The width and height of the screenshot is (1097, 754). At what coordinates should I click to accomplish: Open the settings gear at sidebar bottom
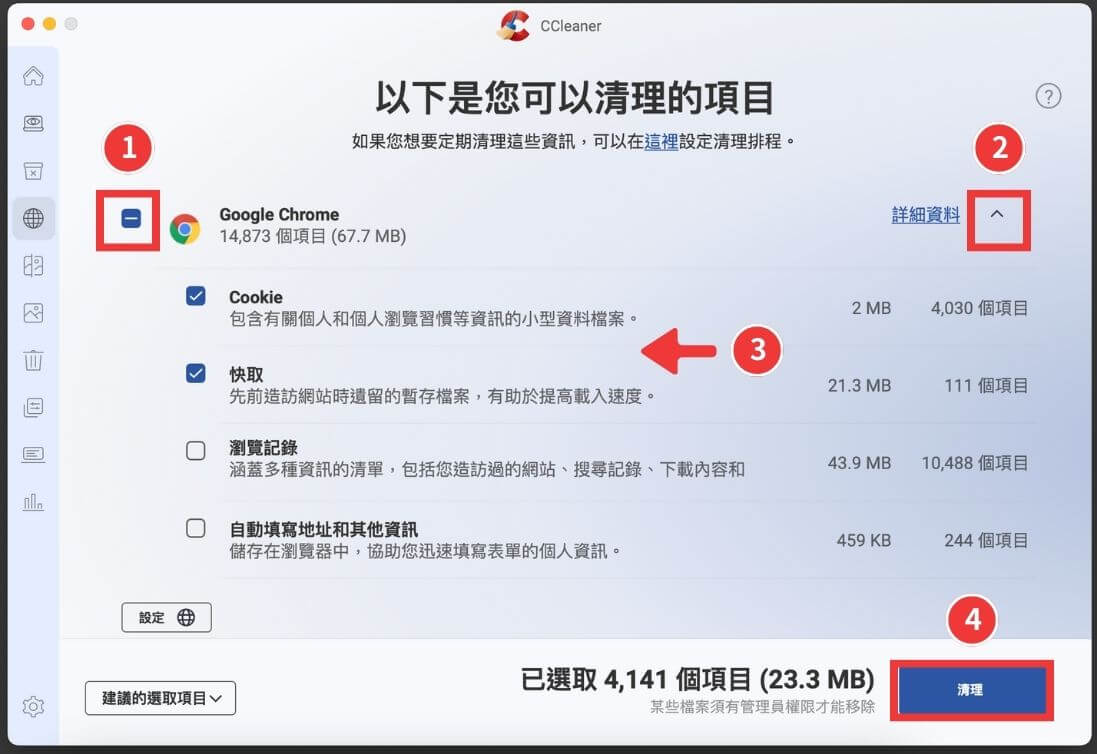33,706
